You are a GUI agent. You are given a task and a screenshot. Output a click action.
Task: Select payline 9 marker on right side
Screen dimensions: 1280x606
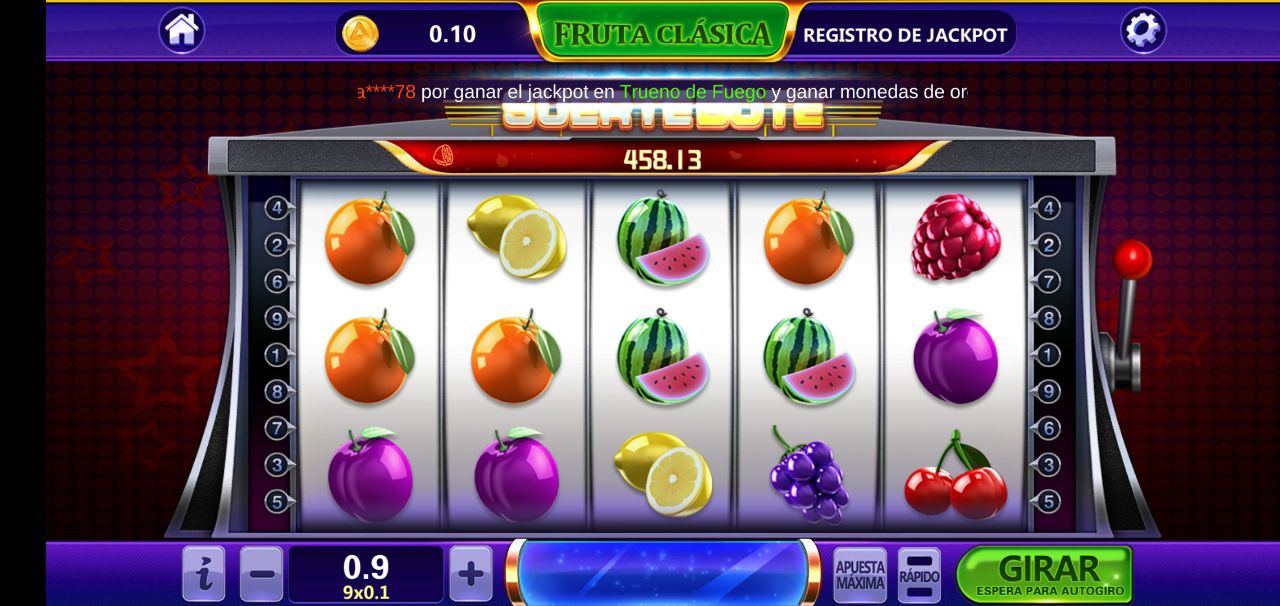pyautogui.click(x=1047, y=391)
